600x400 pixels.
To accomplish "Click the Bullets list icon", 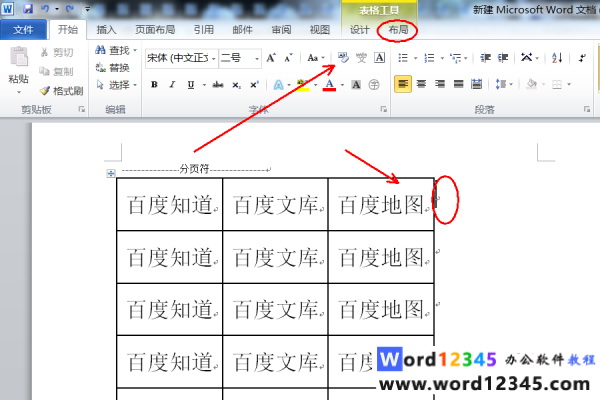I will [x=403, y=58].
